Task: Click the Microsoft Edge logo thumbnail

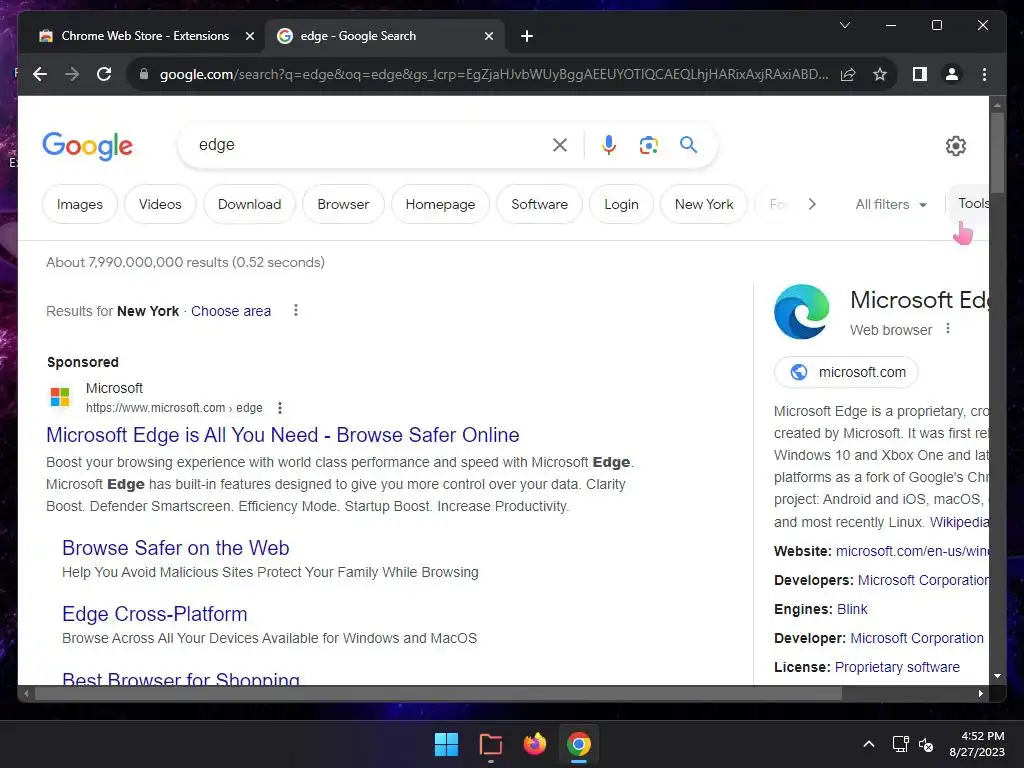Action: (x=801, y=312)
